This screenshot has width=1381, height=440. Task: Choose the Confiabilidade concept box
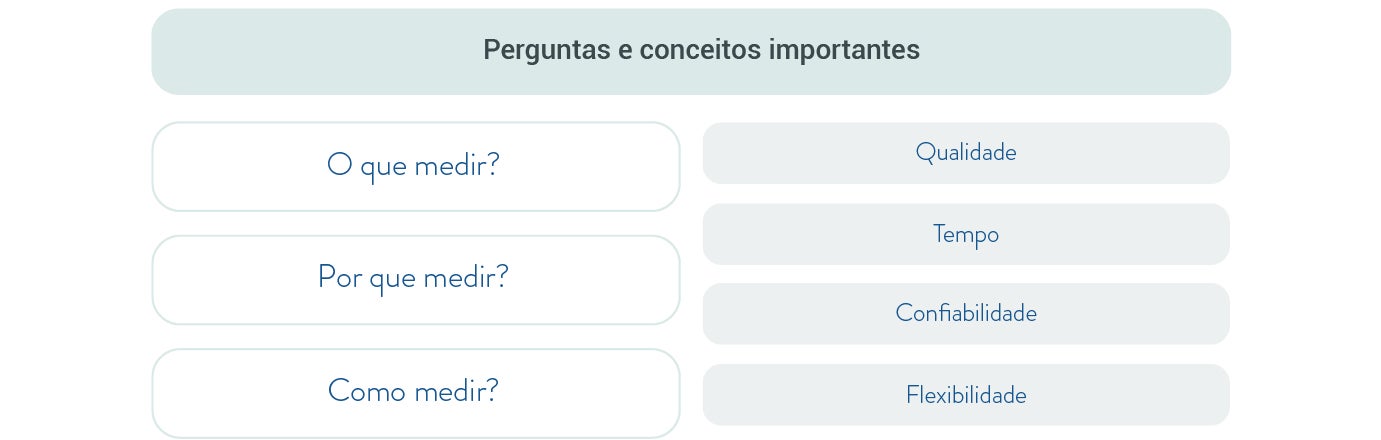pos(966,314)
